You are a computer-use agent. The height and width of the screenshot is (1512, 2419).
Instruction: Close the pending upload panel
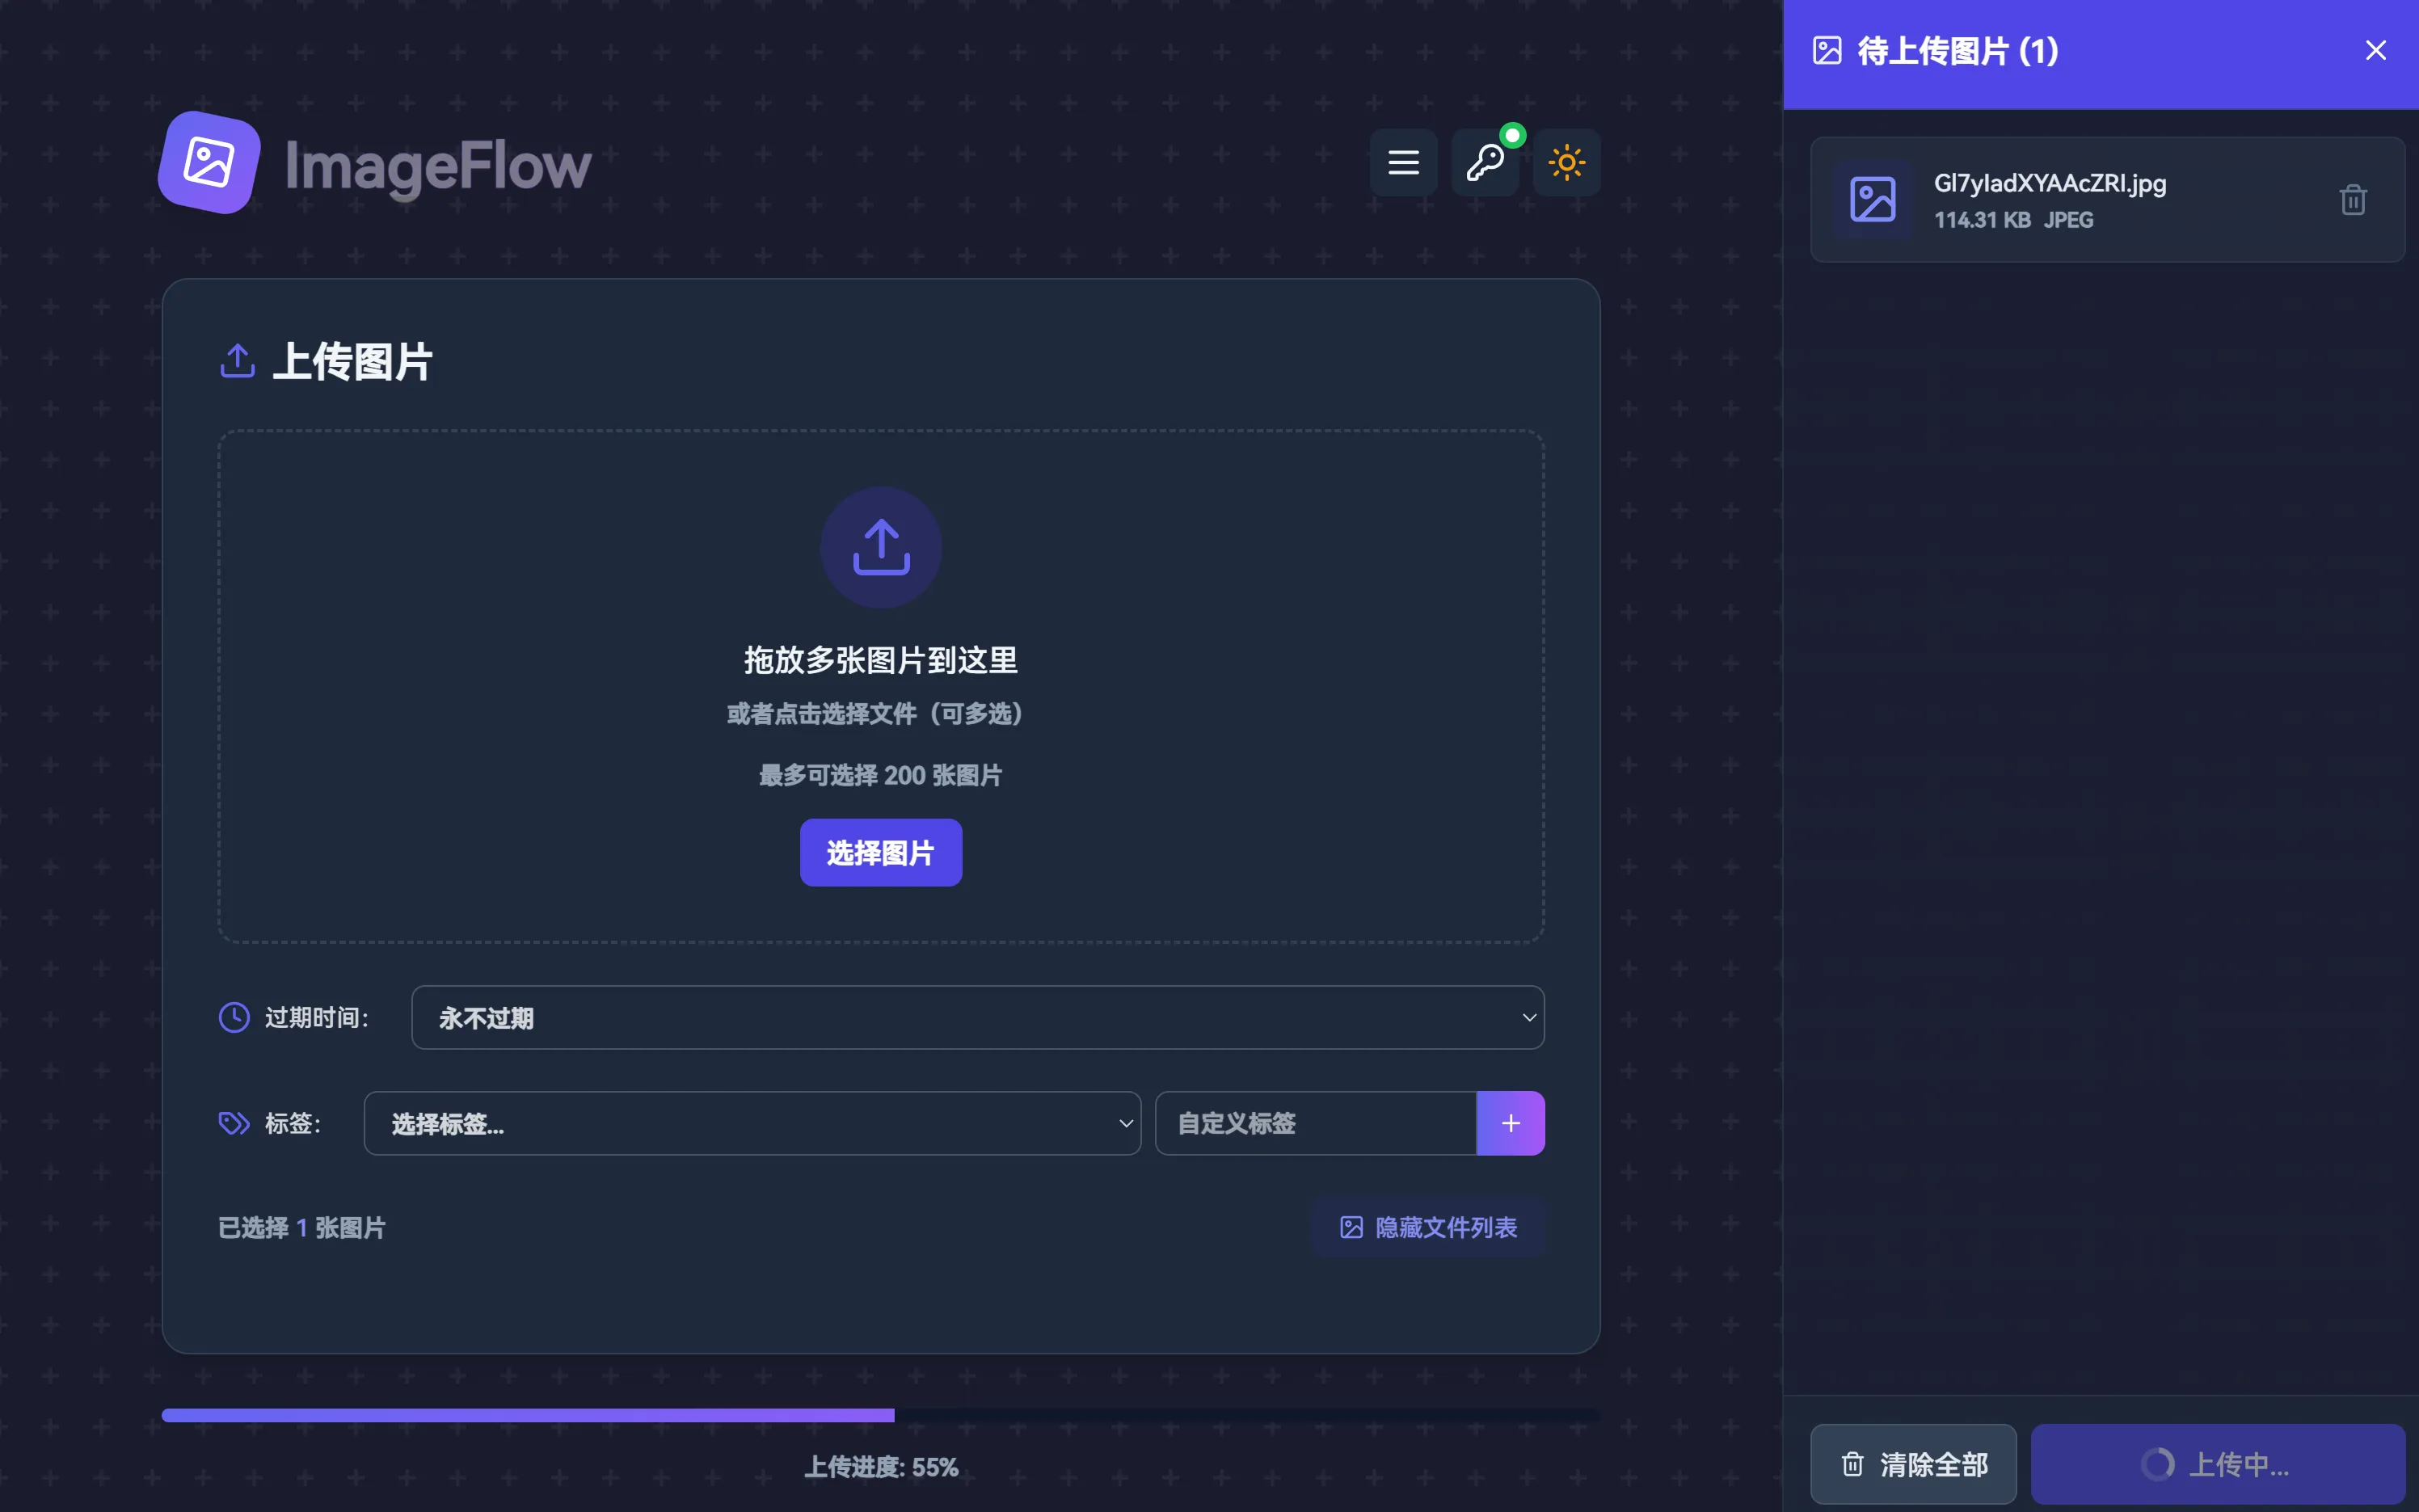click(x=2375, y=51)
